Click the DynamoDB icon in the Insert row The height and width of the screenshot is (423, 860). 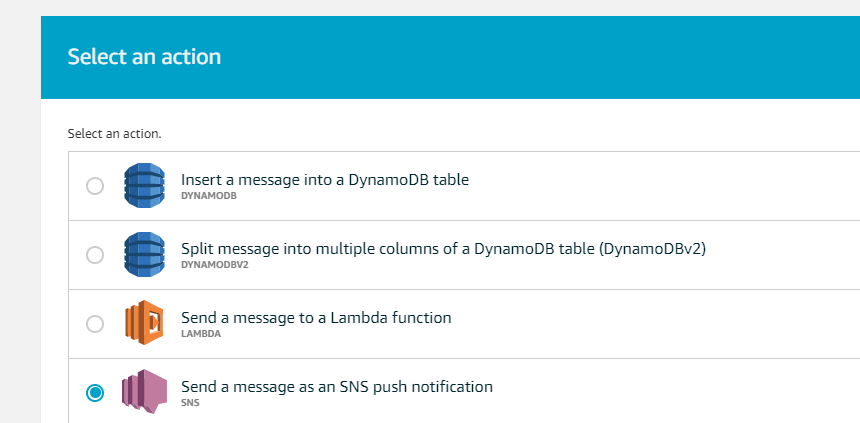click(x=144, y=185)
